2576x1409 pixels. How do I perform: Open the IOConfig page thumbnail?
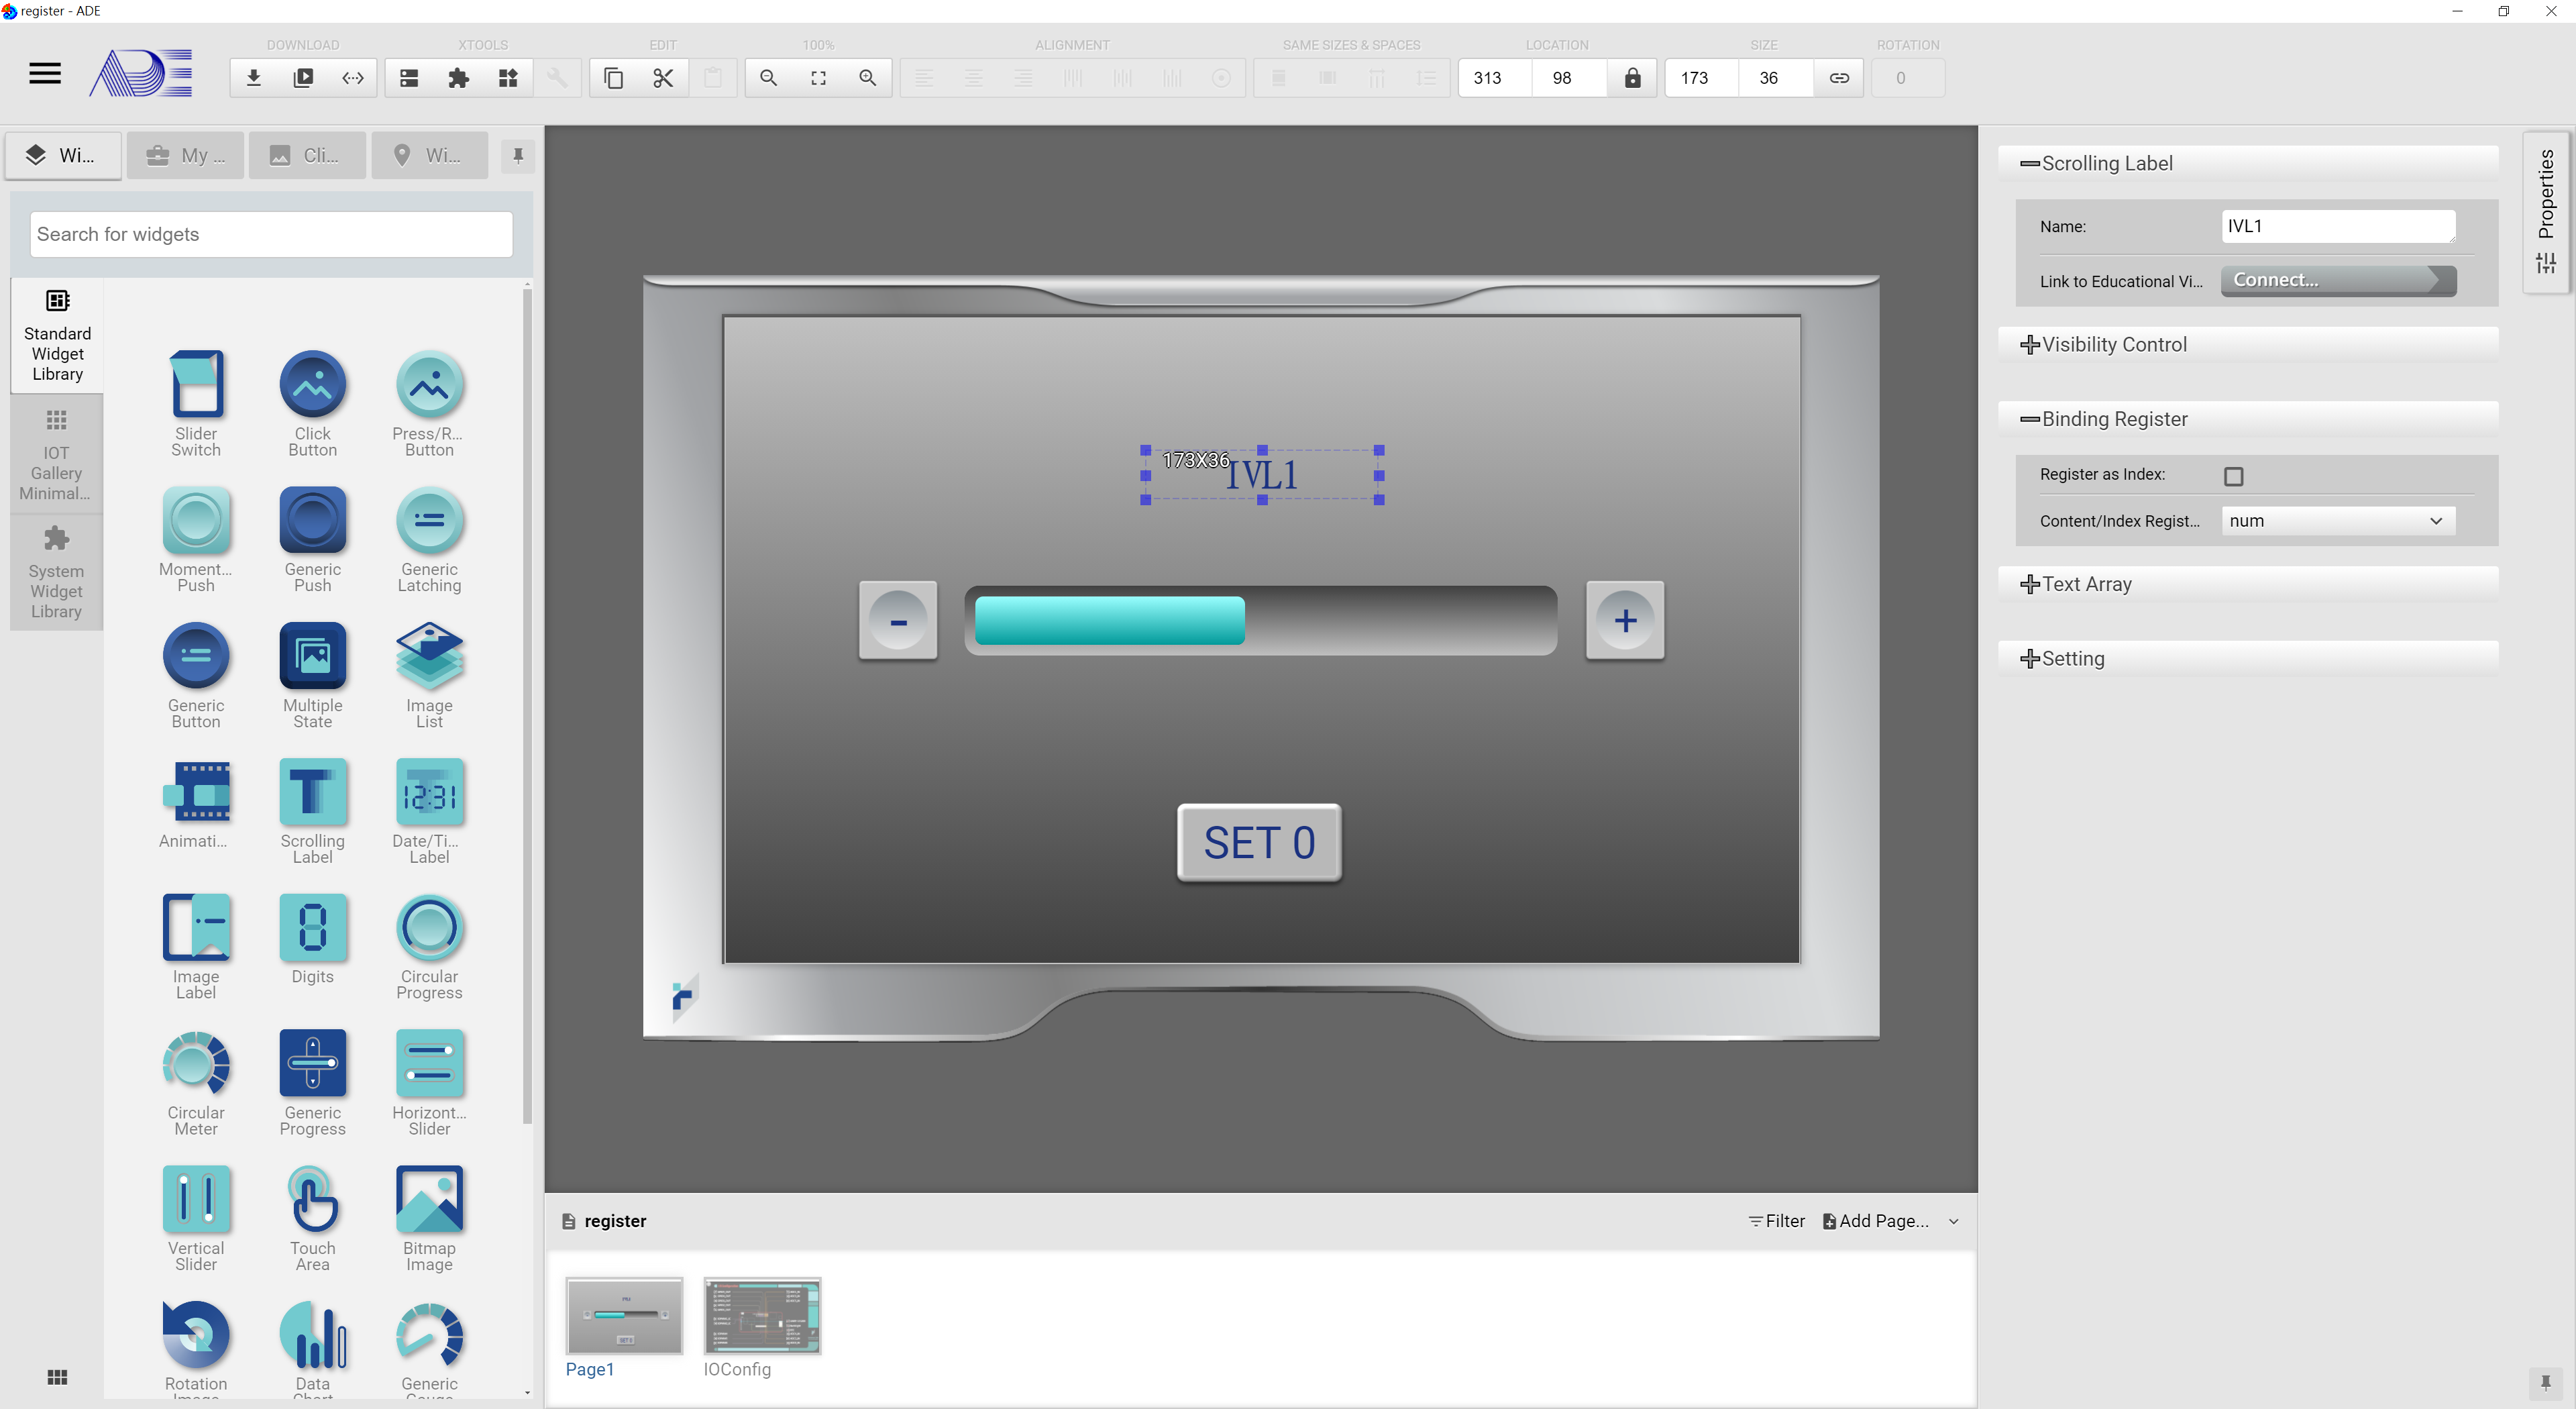(762, 1317)
